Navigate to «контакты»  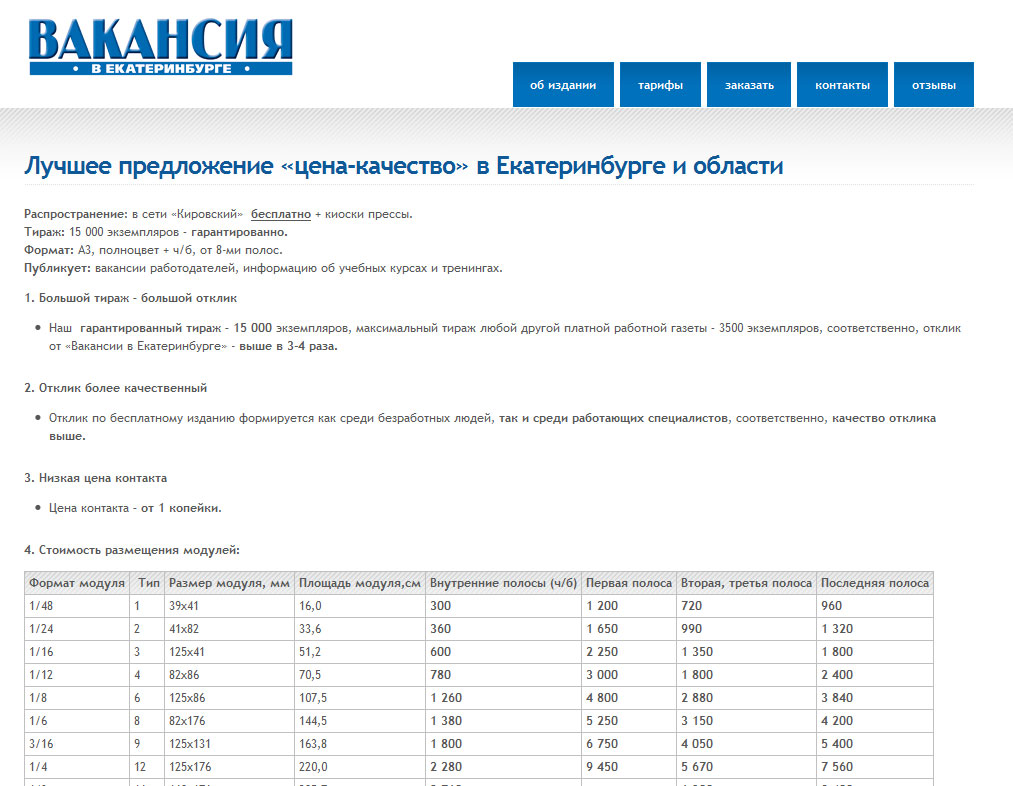coord(842,85)
